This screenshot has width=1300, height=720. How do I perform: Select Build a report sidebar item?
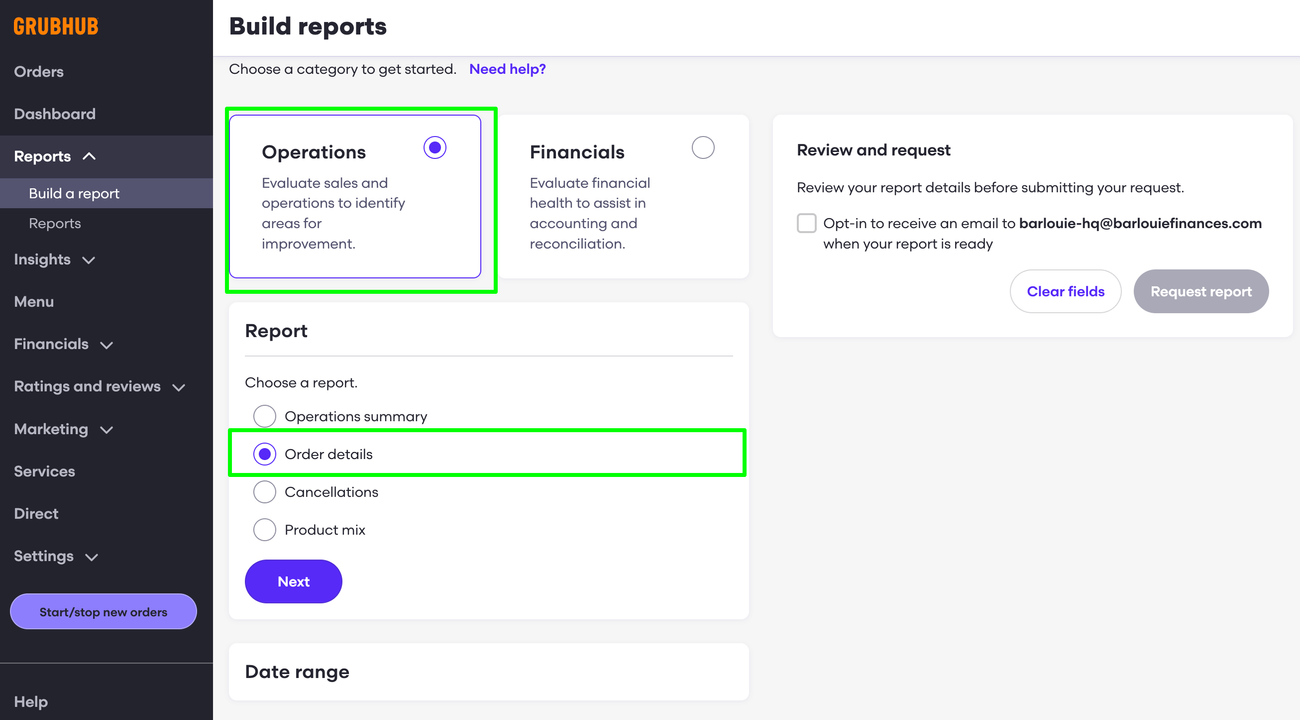point(106,193)
